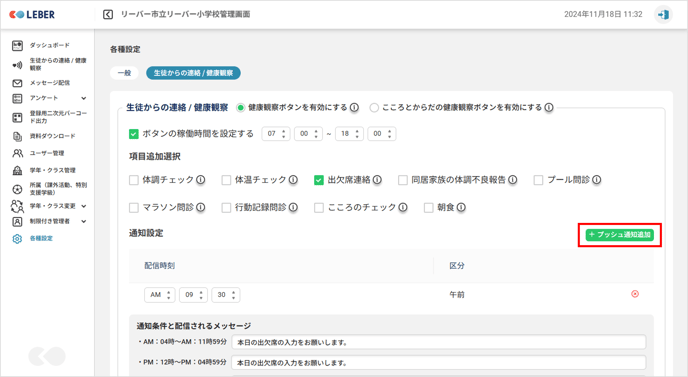The height and width of the screenshot is (377, 688).
Task: Click the logout icon at top right
Action: pos(663,14)
